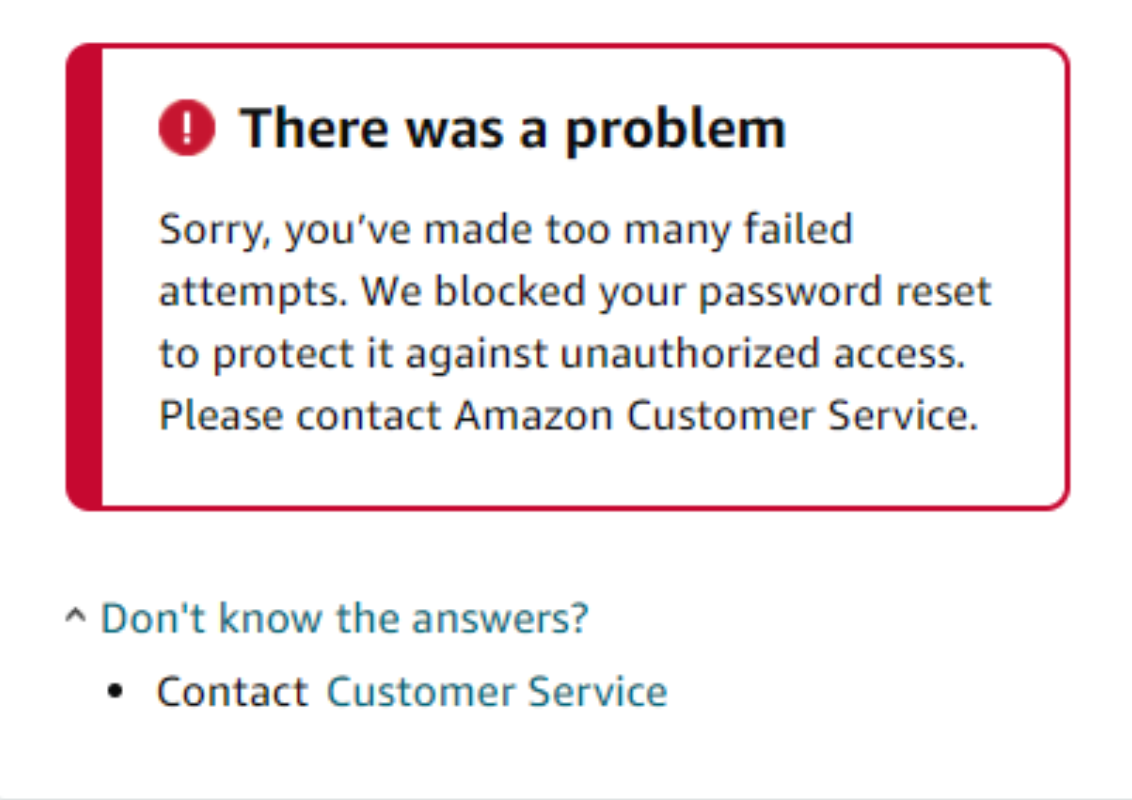Open the Customer Service link

(x=497, y=692)
